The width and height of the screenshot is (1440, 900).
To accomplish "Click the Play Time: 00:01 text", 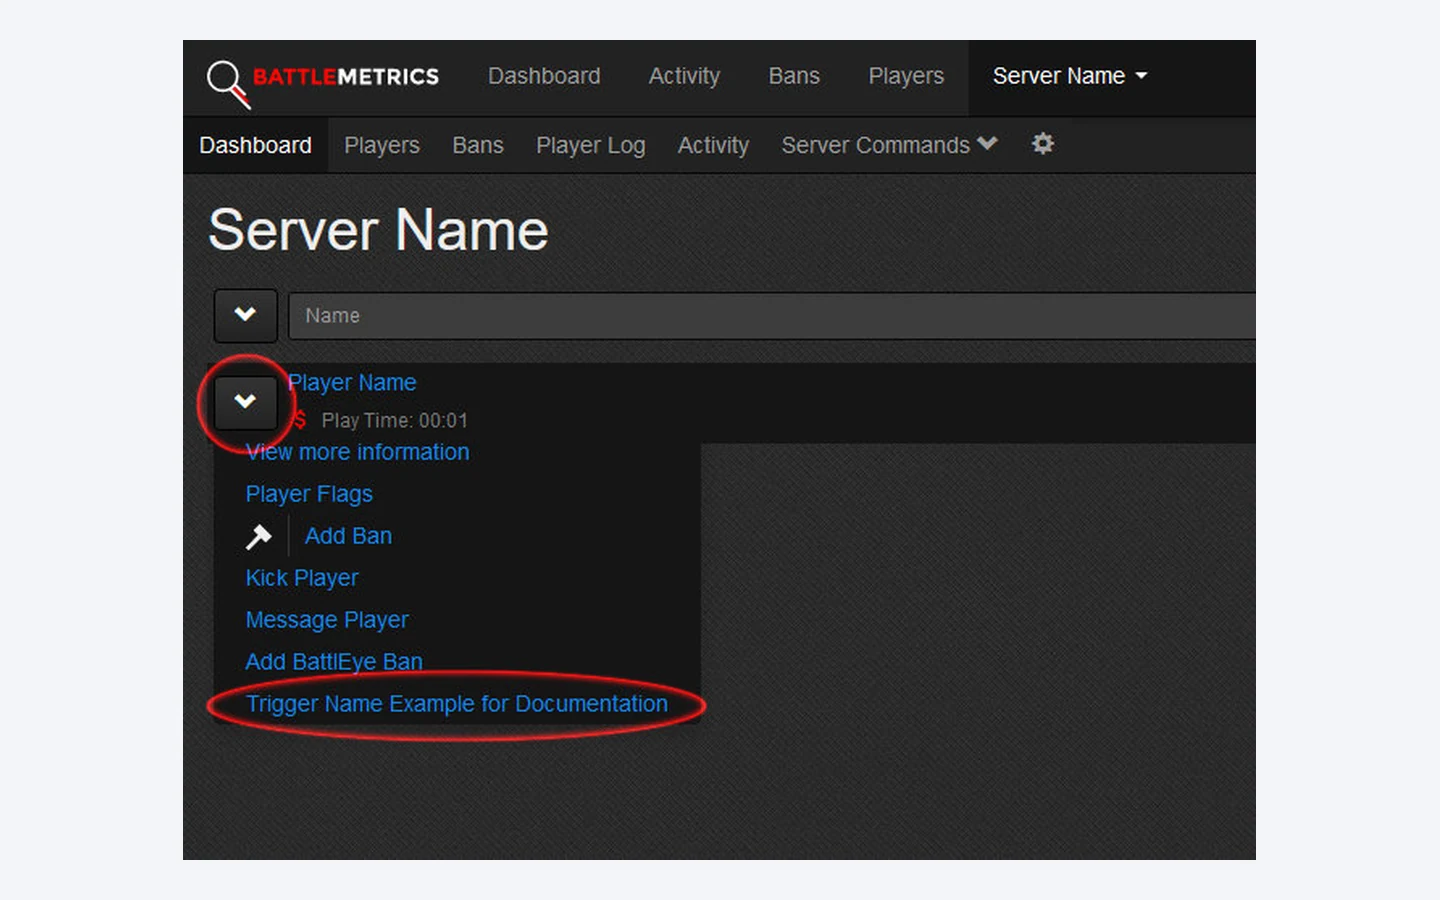I will click(x=395, y=420).
